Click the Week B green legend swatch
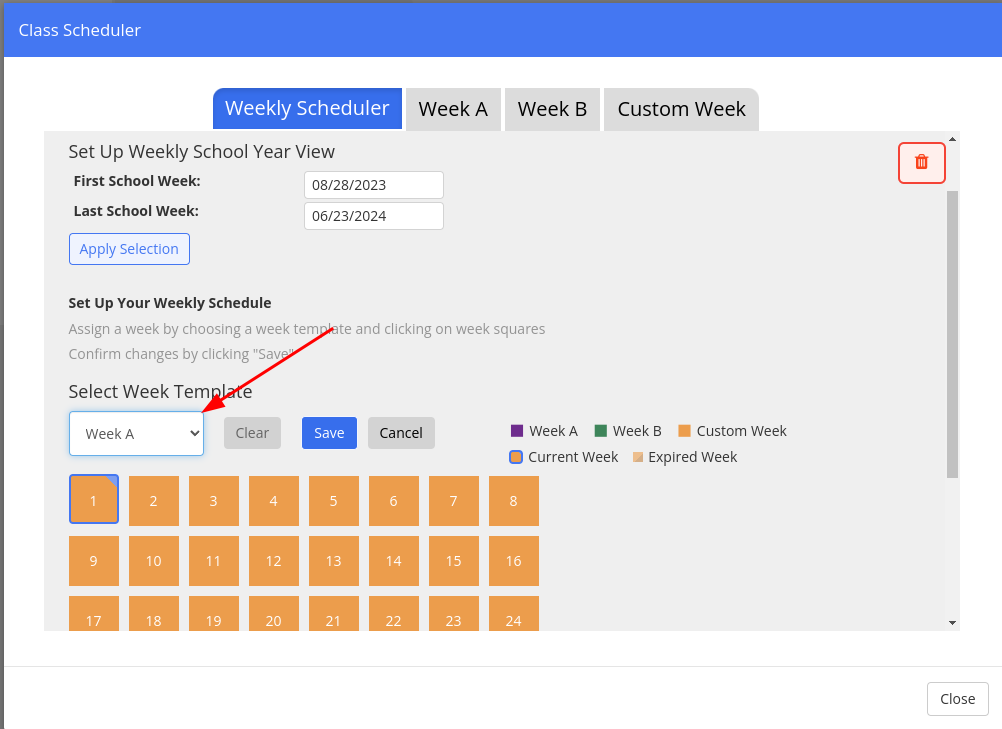 pos(601,431)
